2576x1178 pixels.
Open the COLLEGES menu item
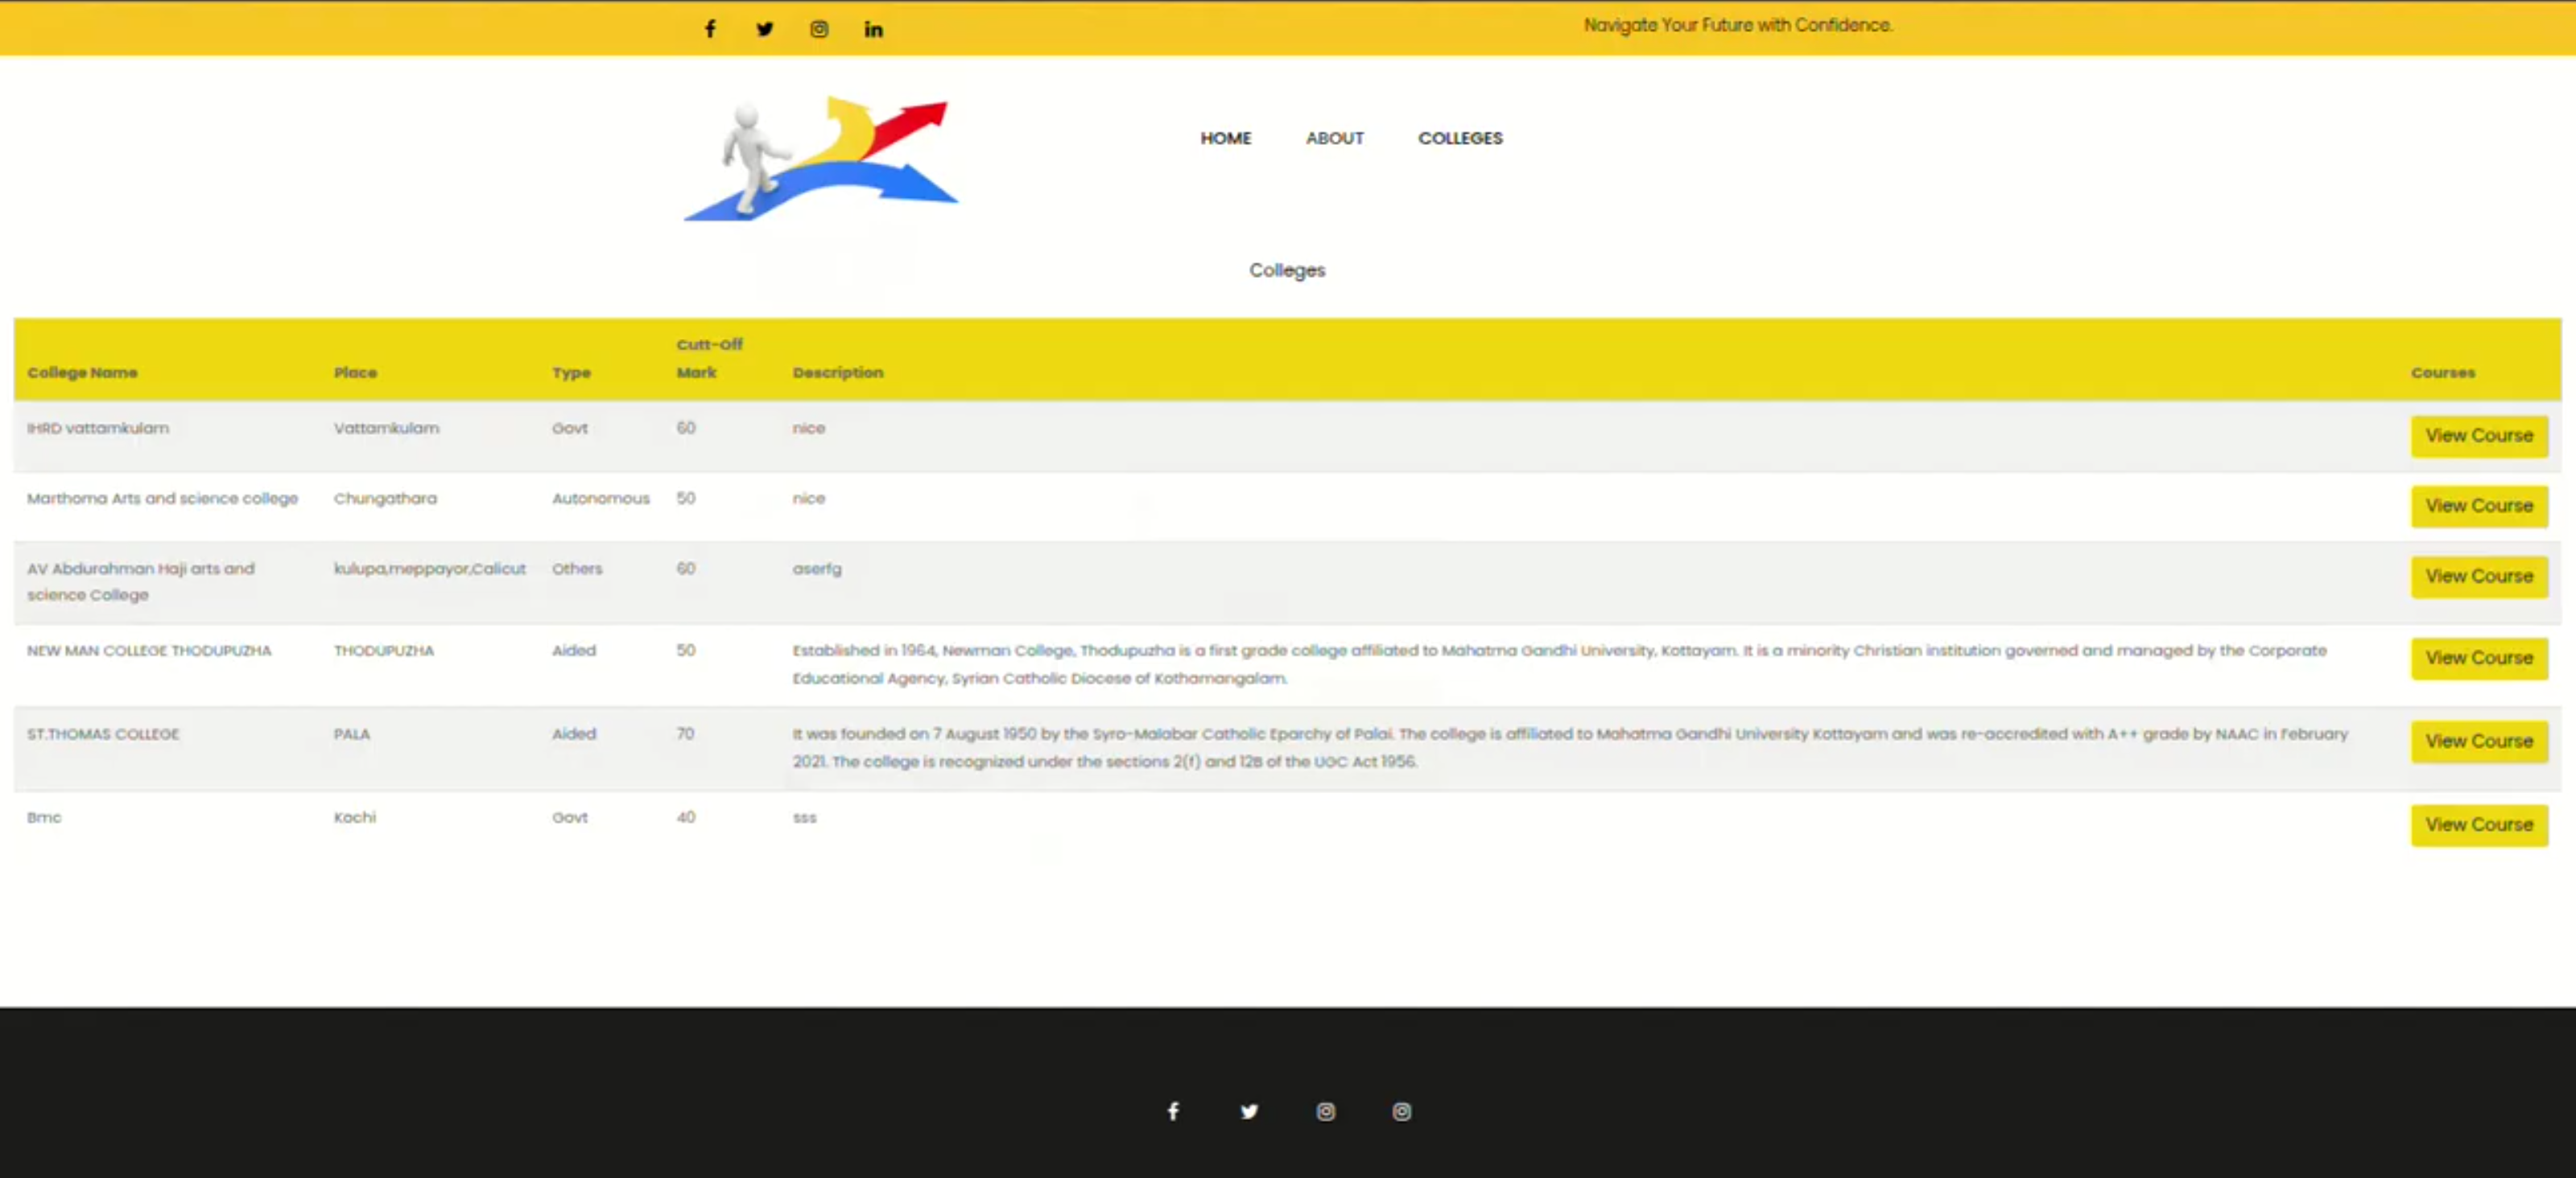tap(1460, 138)
